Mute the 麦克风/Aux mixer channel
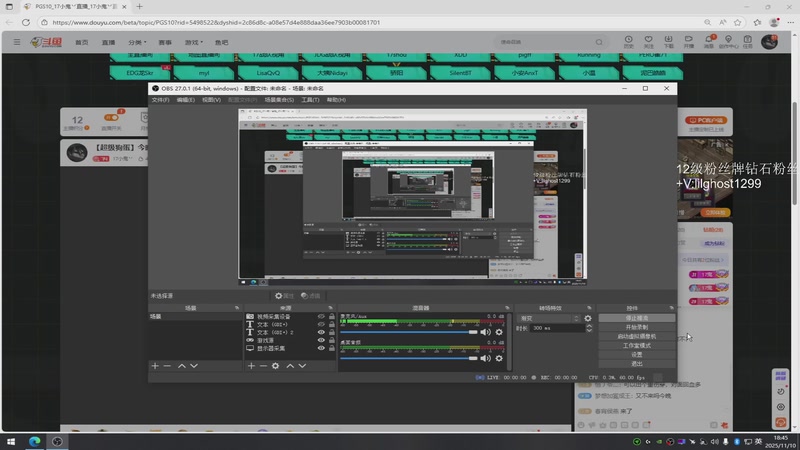This screenshot has width=800, height=450. coord(485,332)
